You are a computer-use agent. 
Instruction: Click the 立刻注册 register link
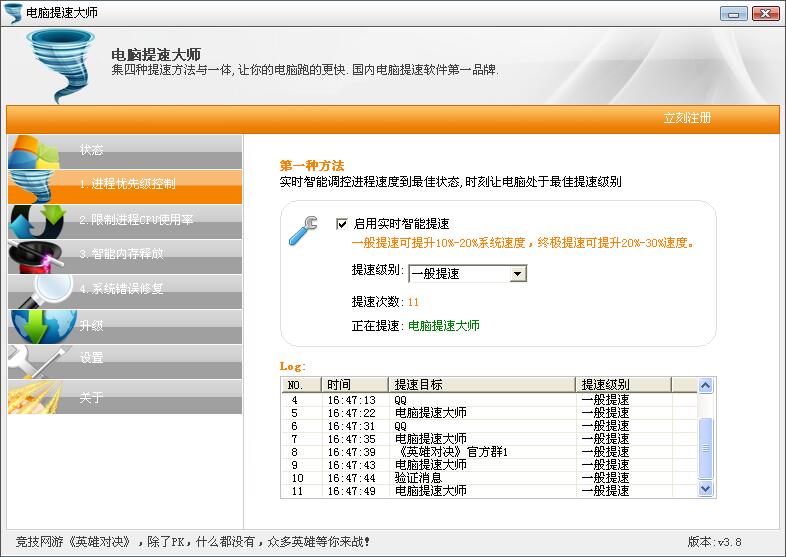point(687,118)
